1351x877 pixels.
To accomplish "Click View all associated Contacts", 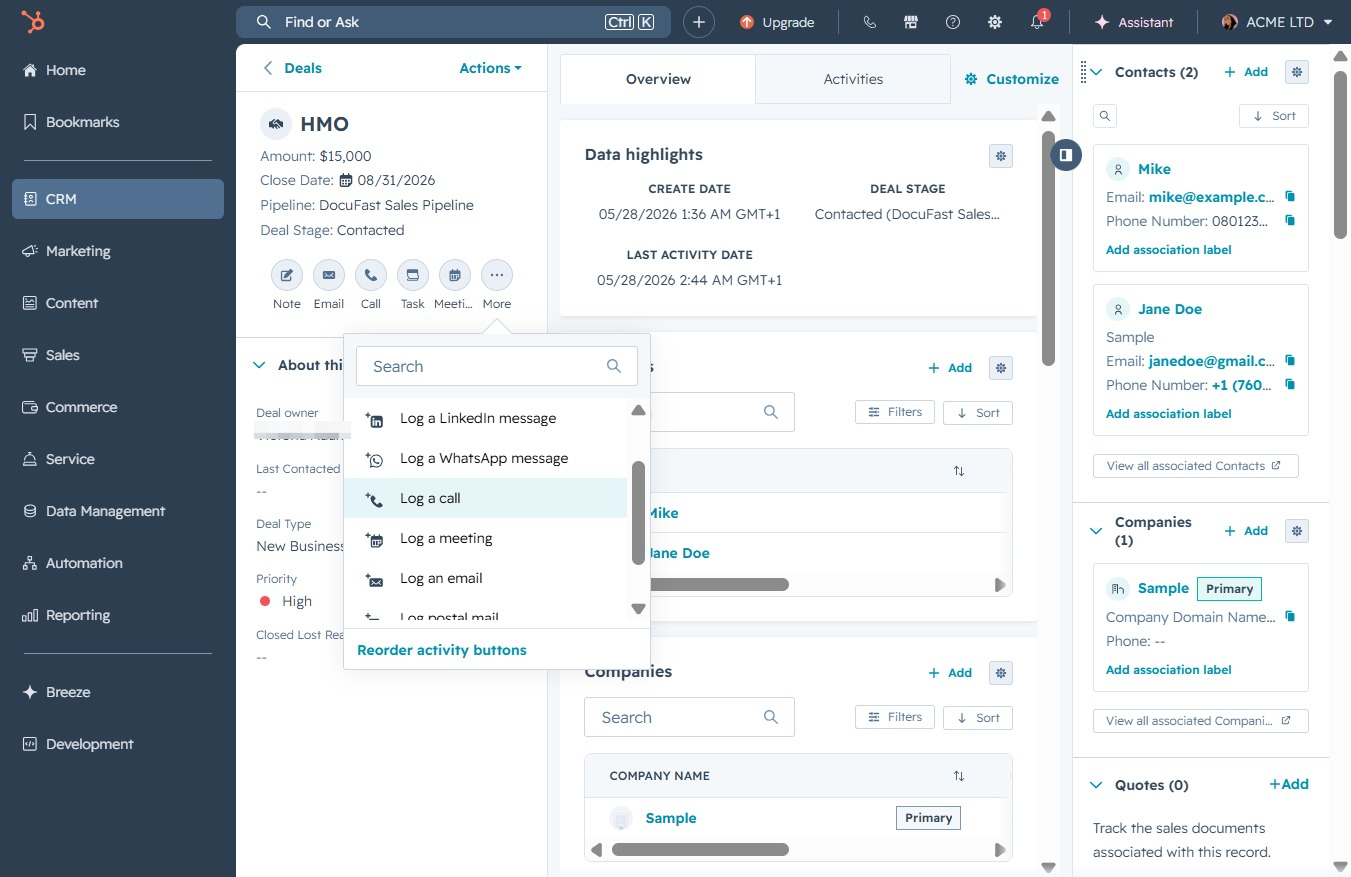I will coord(1195,466).
